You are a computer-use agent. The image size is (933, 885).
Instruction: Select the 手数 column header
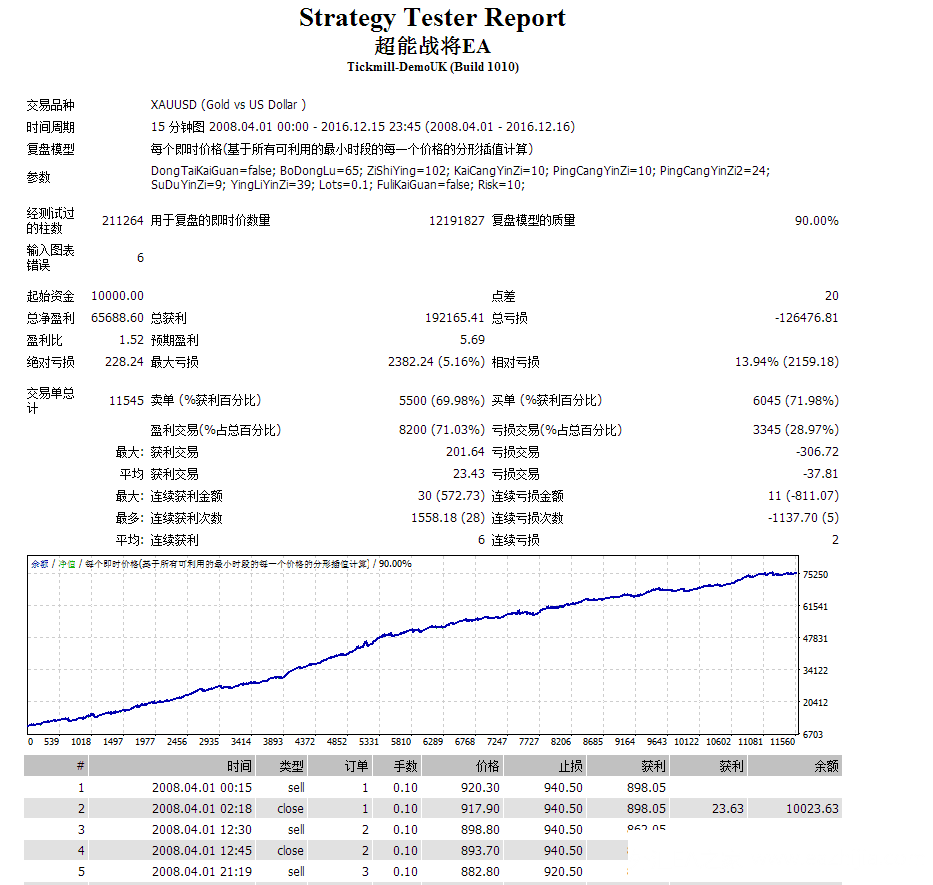click(x=406, y=766)
